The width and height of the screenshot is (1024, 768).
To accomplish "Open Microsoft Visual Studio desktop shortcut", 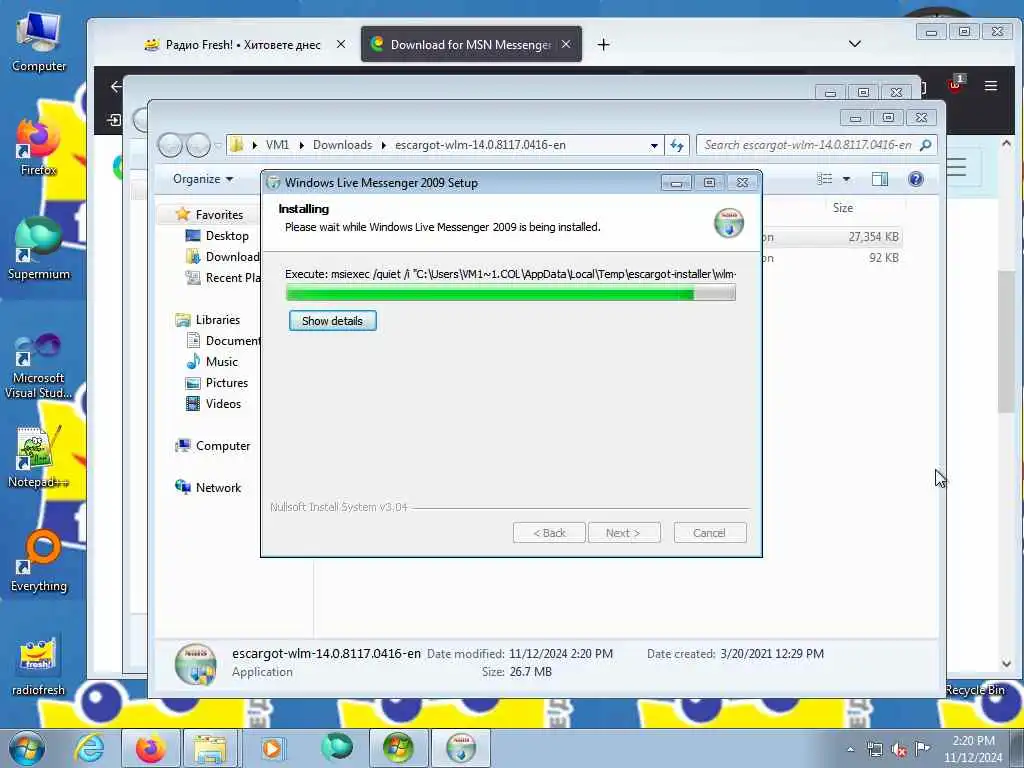I will pos(39,364).
